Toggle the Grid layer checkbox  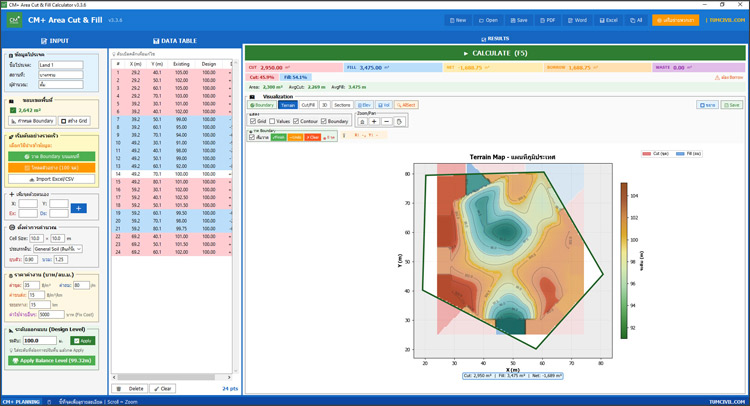pos(254,121)
